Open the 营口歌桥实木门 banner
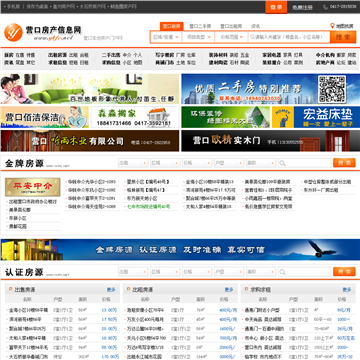Screen dimensions: 360x360 [270, 141]
